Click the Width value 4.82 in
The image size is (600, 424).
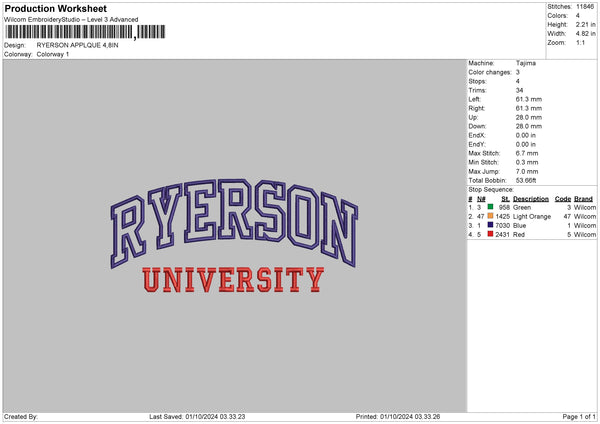click(x=586, y=34)
